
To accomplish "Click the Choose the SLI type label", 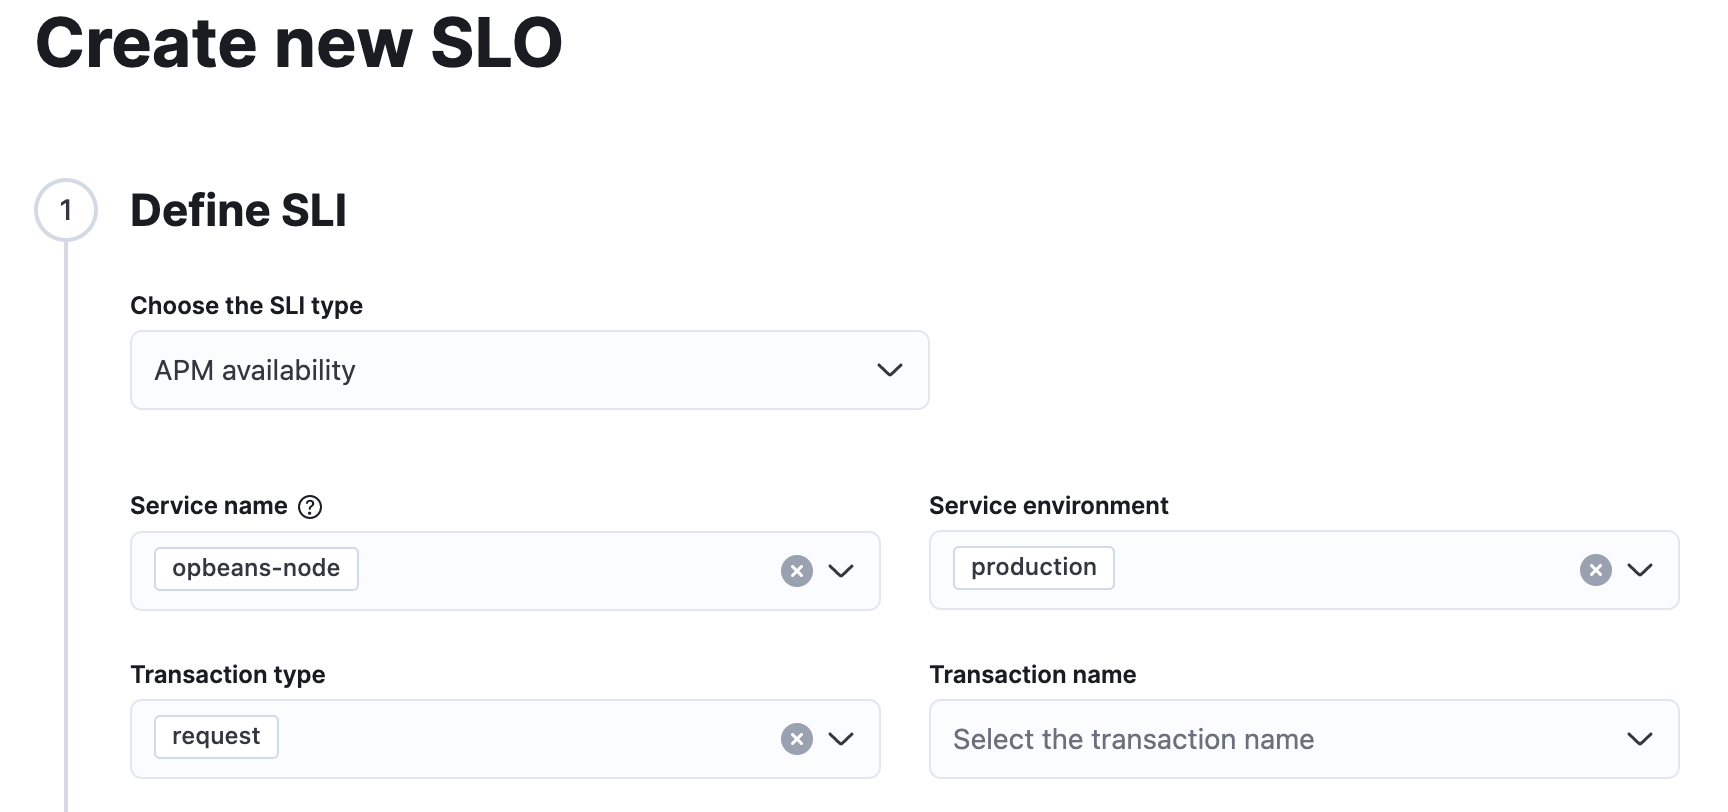I will point(246,305).
